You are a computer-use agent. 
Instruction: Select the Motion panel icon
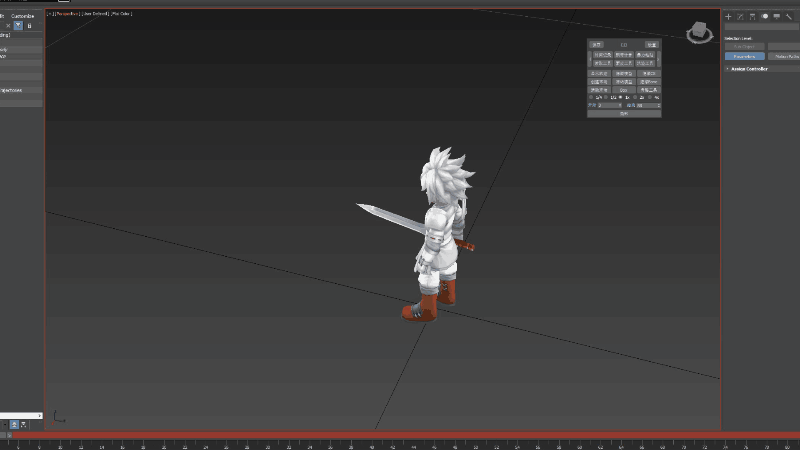pos(764,16)
